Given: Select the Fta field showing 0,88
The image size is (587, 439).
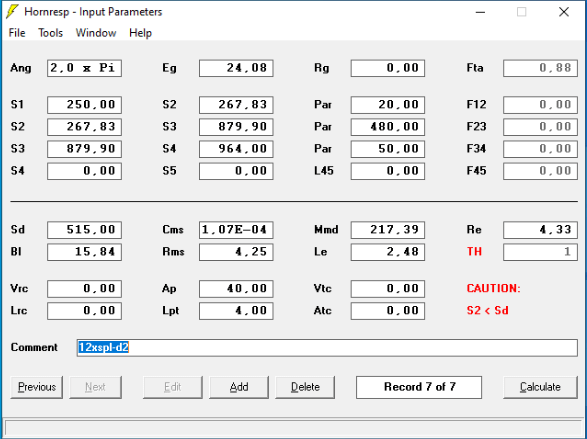Looking at the screenshot, I should click(540, 68).
